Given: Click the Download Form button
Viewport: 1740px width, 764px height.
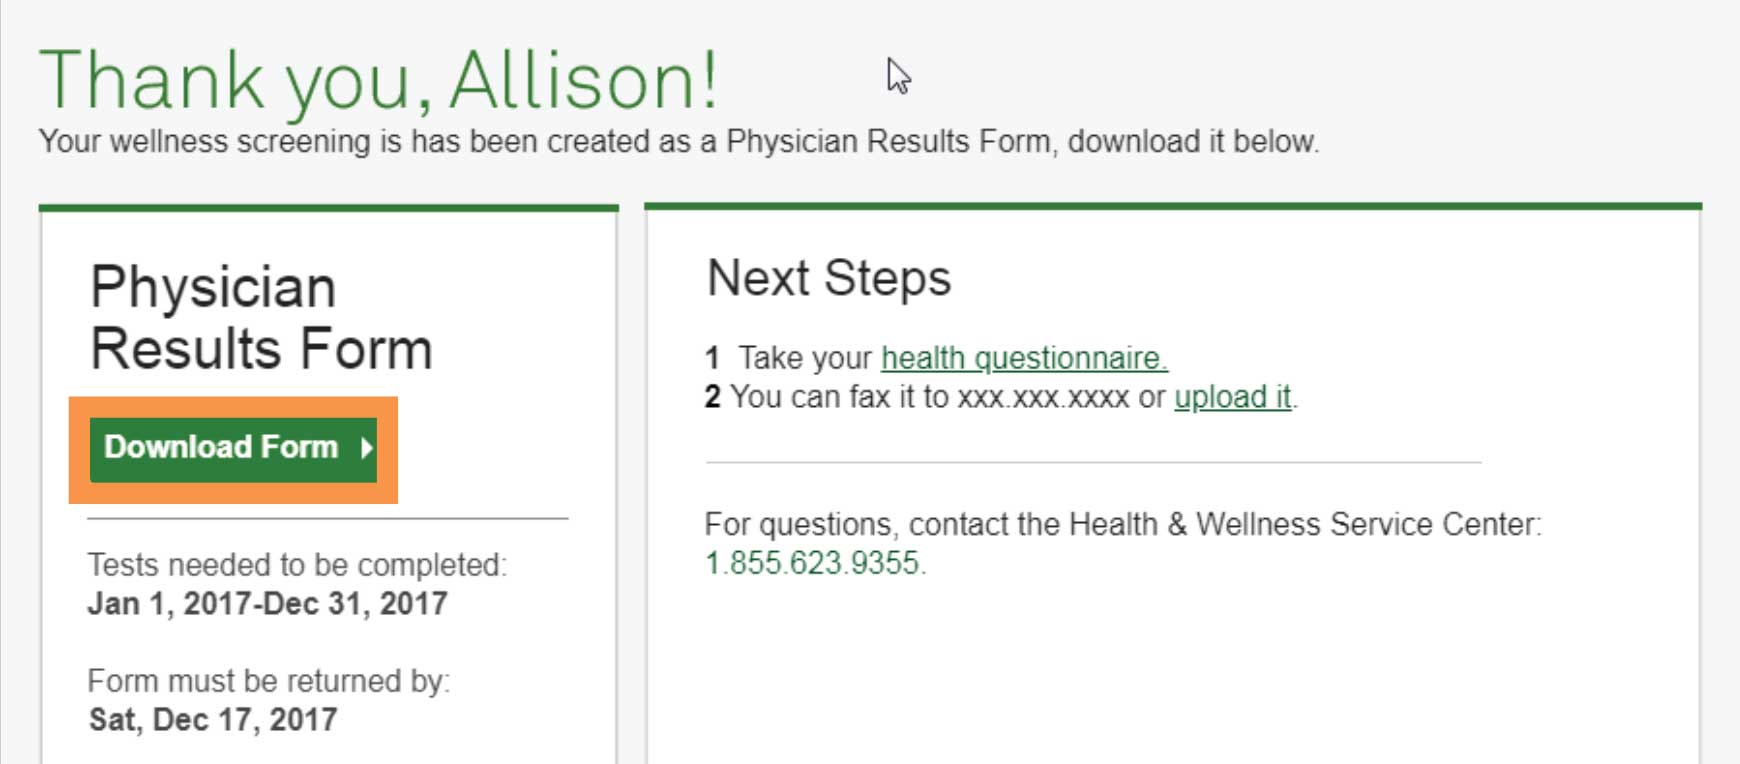Looking at the screenshot, I should [221, 448].
